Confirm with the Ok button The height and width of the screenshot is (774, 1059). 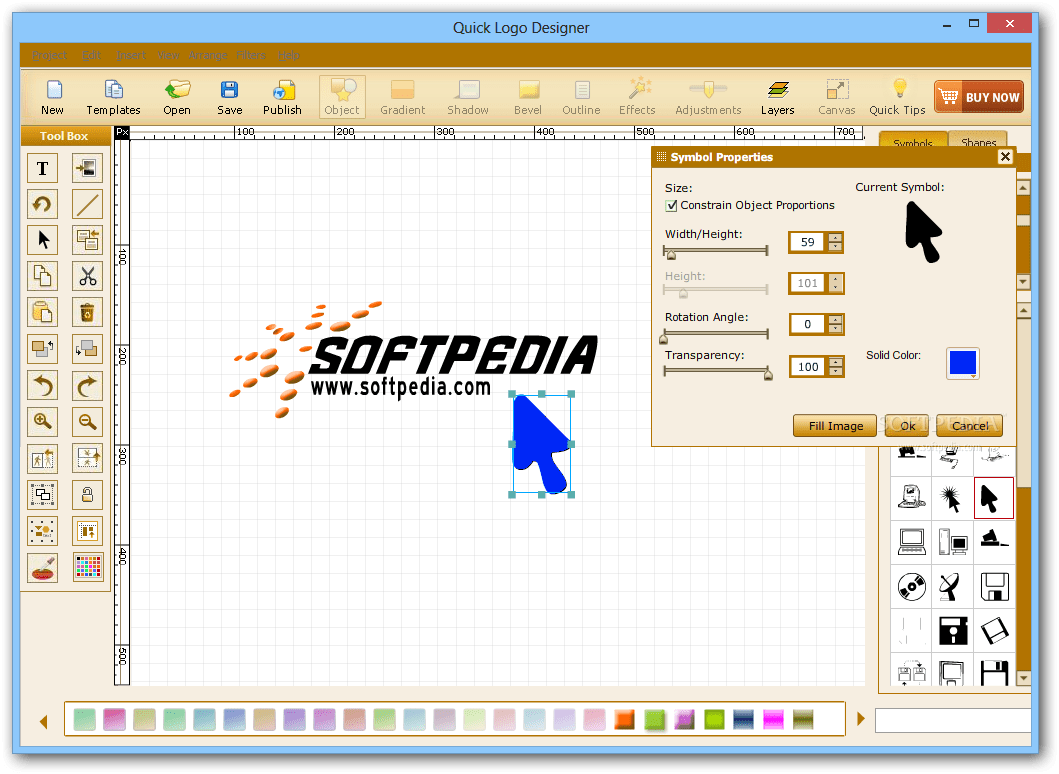[x=907, y=426]
